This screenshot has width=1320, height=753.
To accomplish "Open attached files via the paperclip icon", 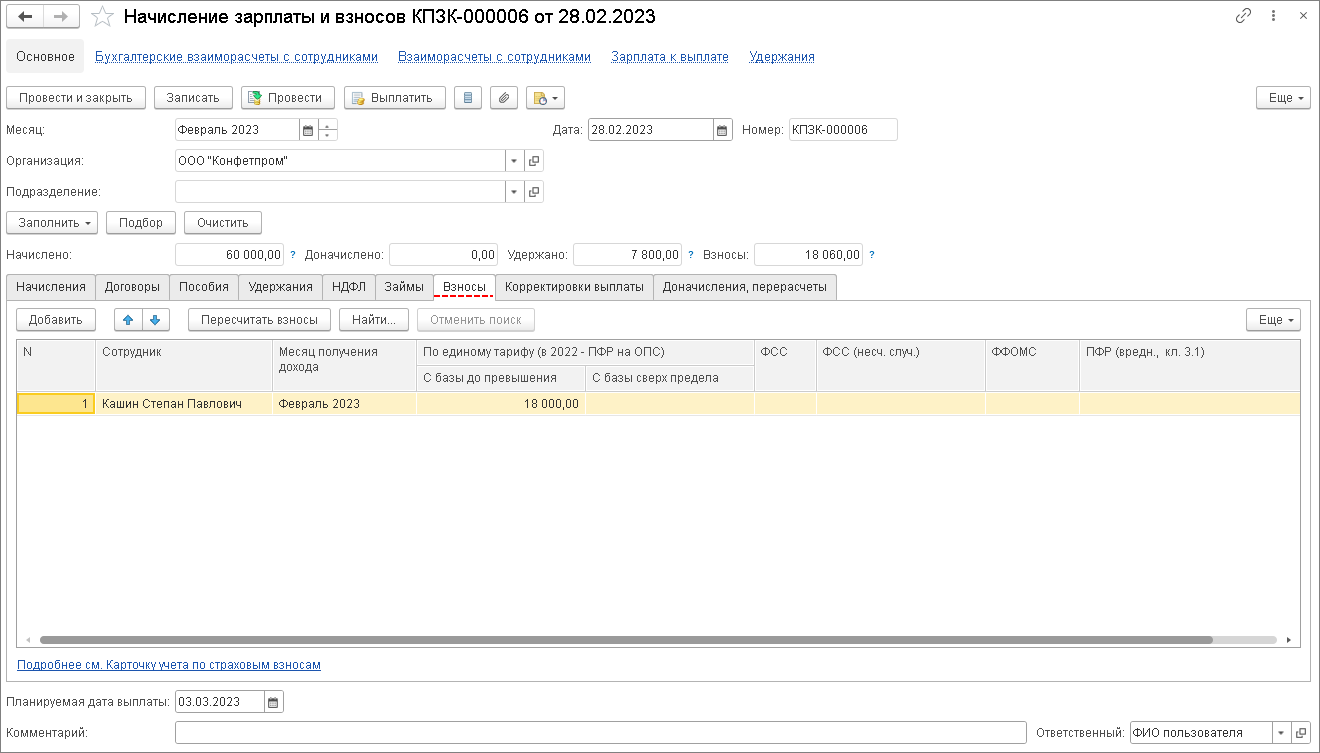I will tap(504, 97).
